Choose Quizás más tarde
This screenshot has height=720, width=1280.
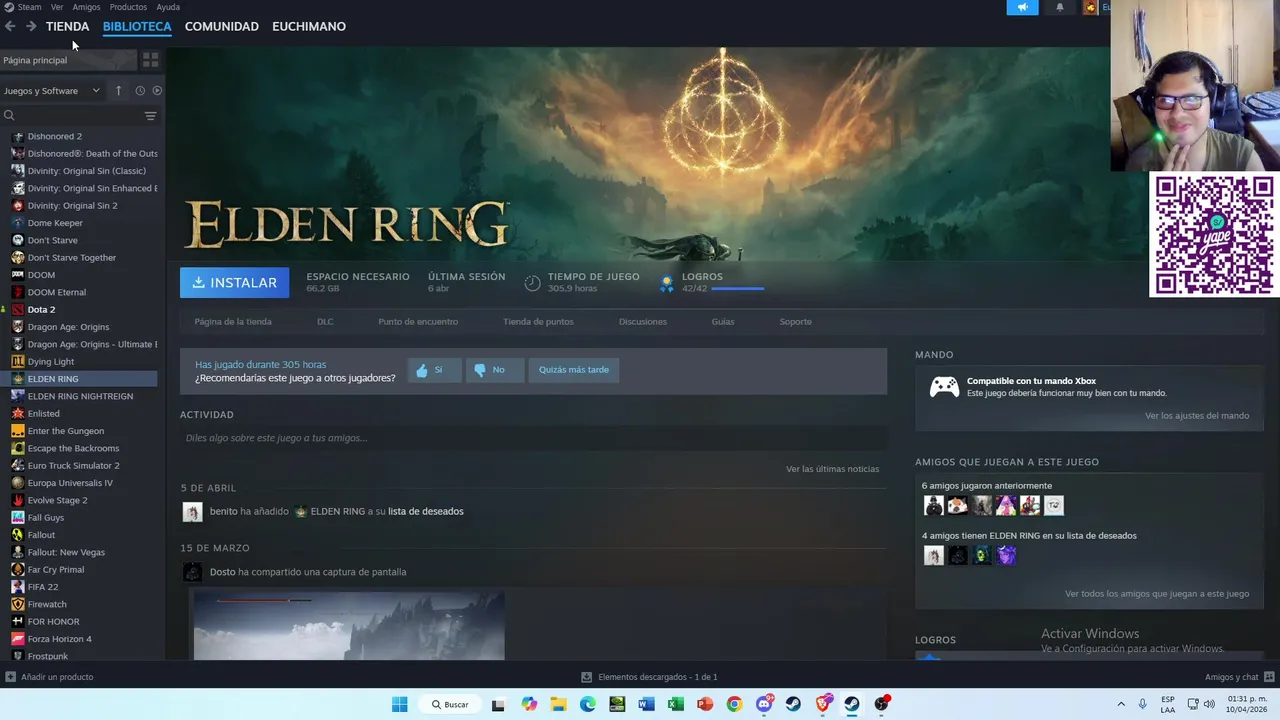574,370
